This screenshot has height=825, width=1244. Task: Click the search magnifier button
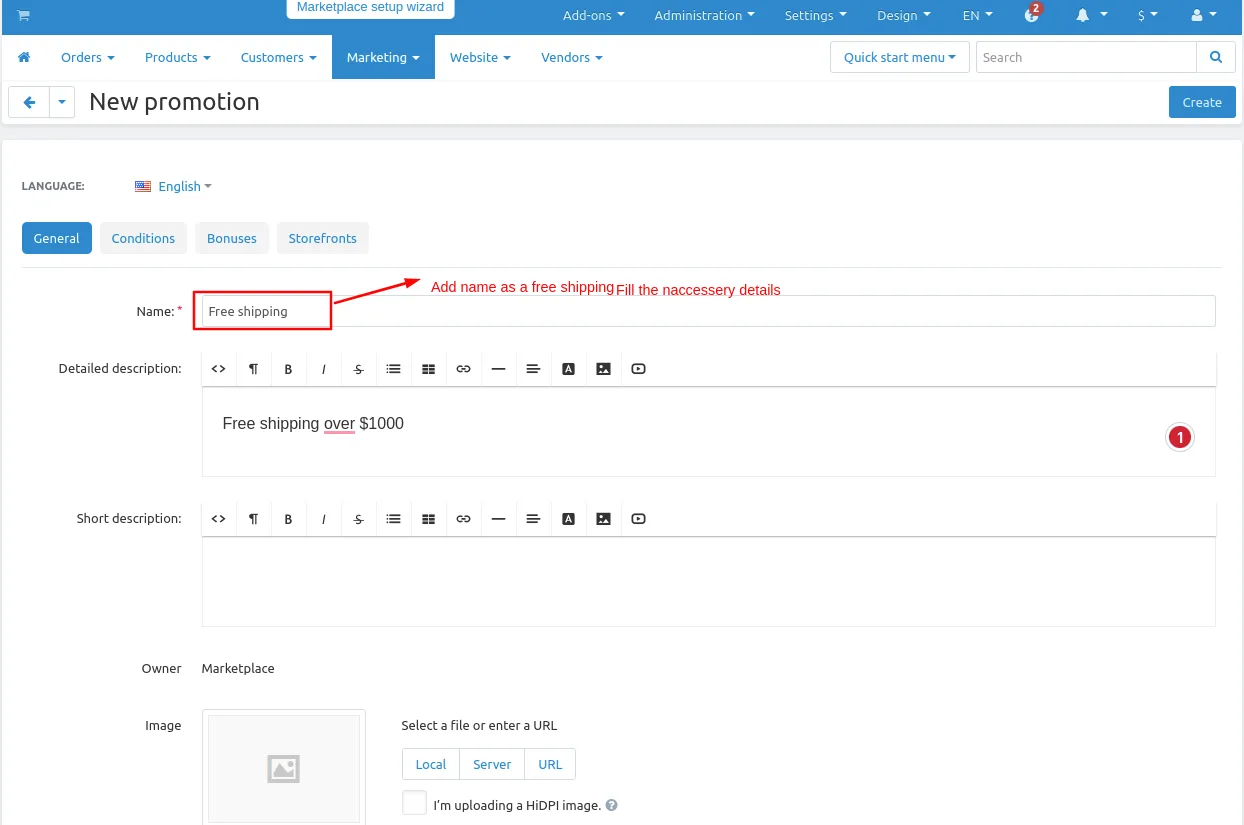pos(1216,57)
